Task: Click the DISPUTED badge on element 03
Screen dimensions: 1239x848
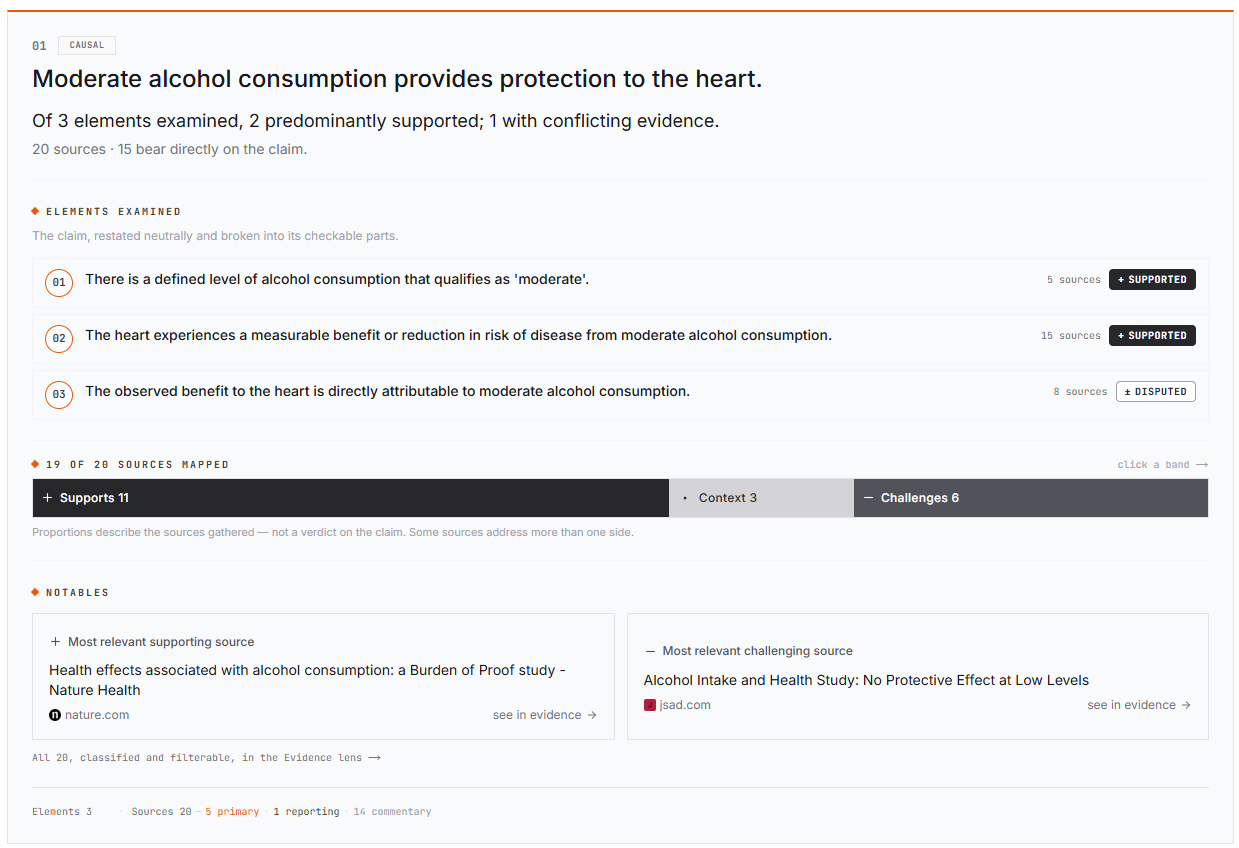Action: pos(1156,392)
